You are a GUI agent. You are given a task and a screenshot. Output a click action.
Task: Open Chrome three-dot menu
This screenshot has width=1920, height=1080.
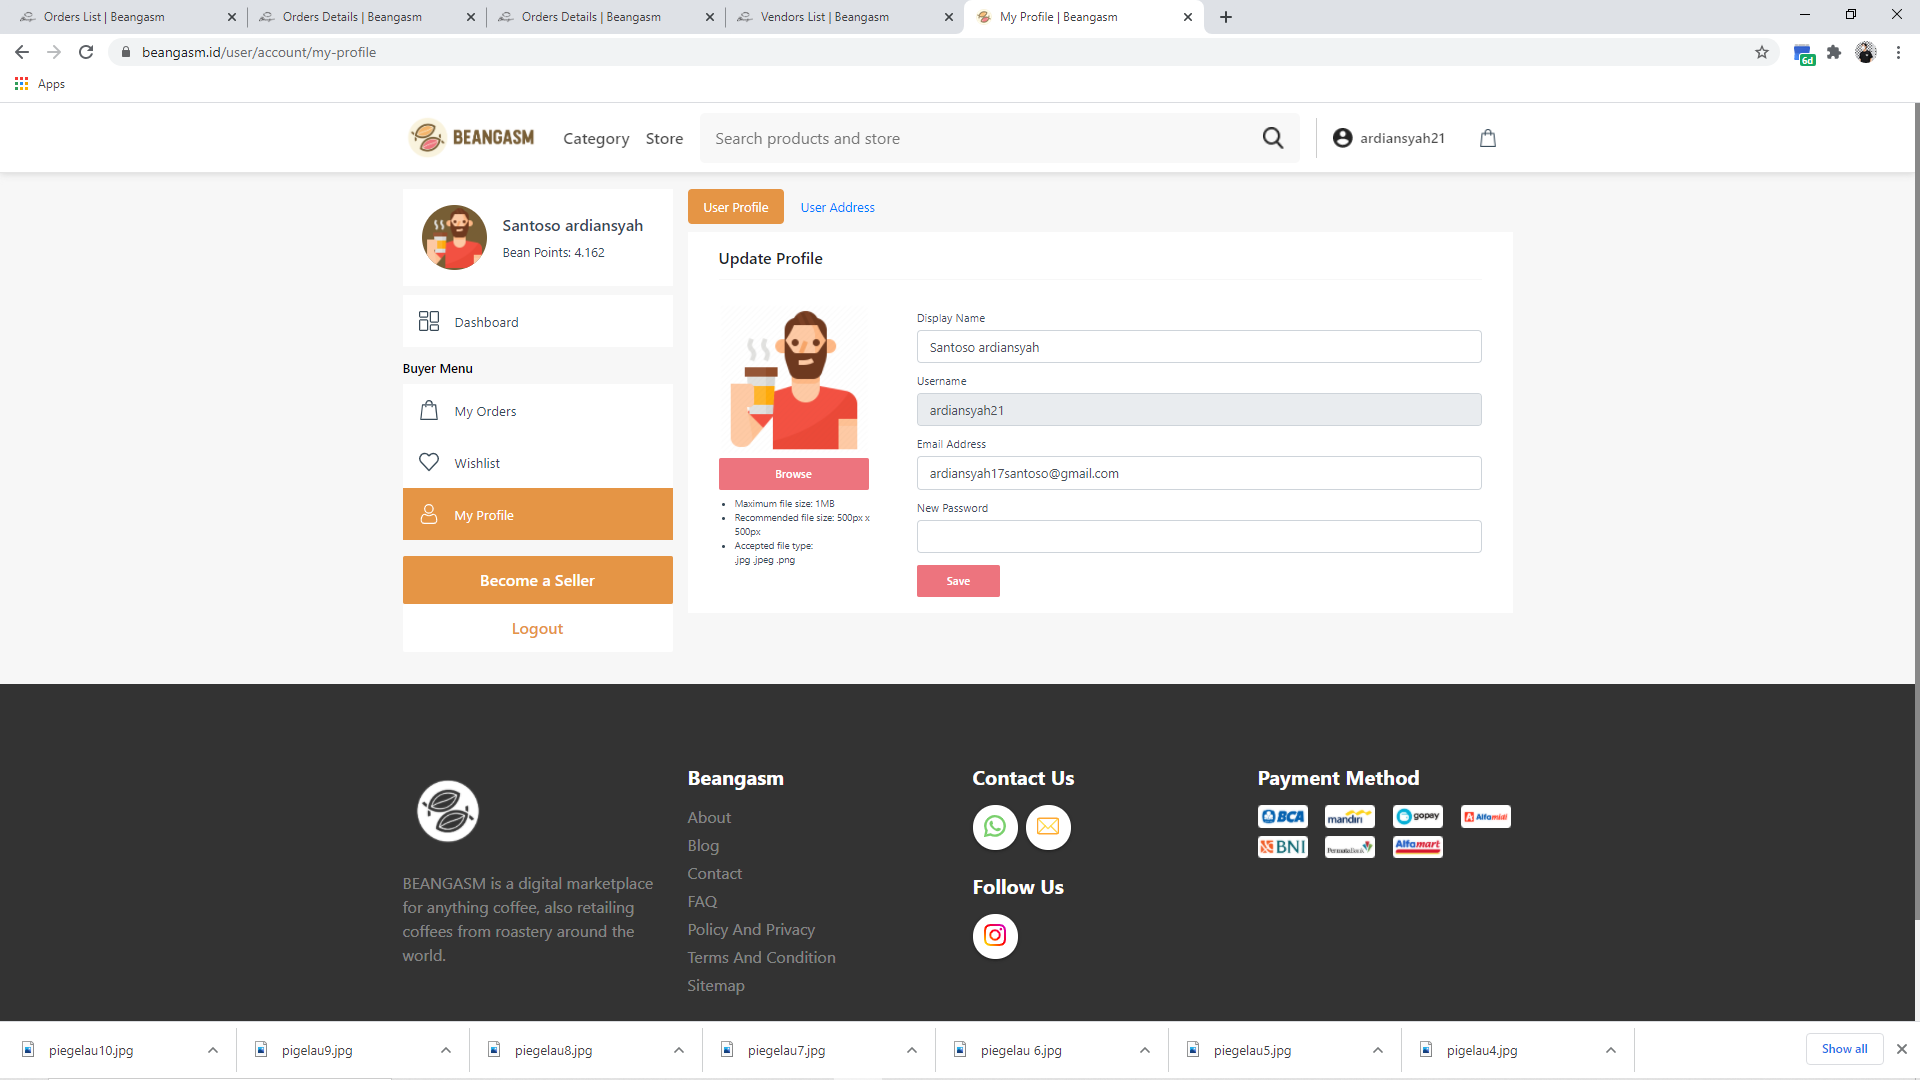pos(1898,52)
